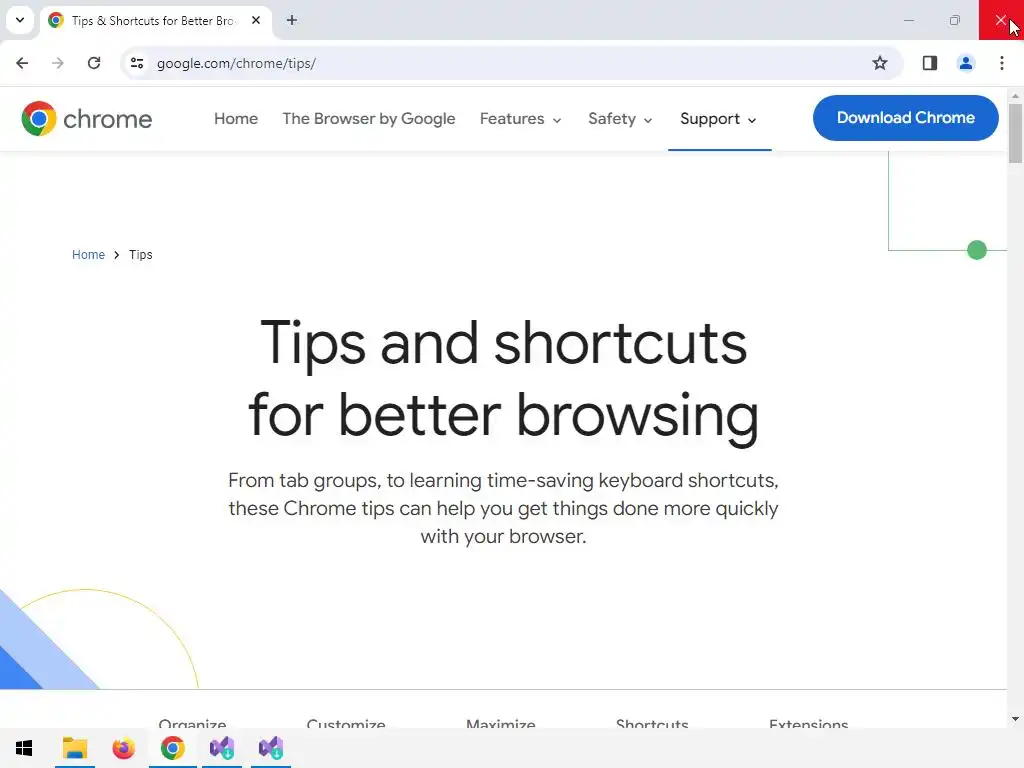This screenshot has height=768, width=1024.
Task: Click the address bar URL field
Action: (509, 63)
